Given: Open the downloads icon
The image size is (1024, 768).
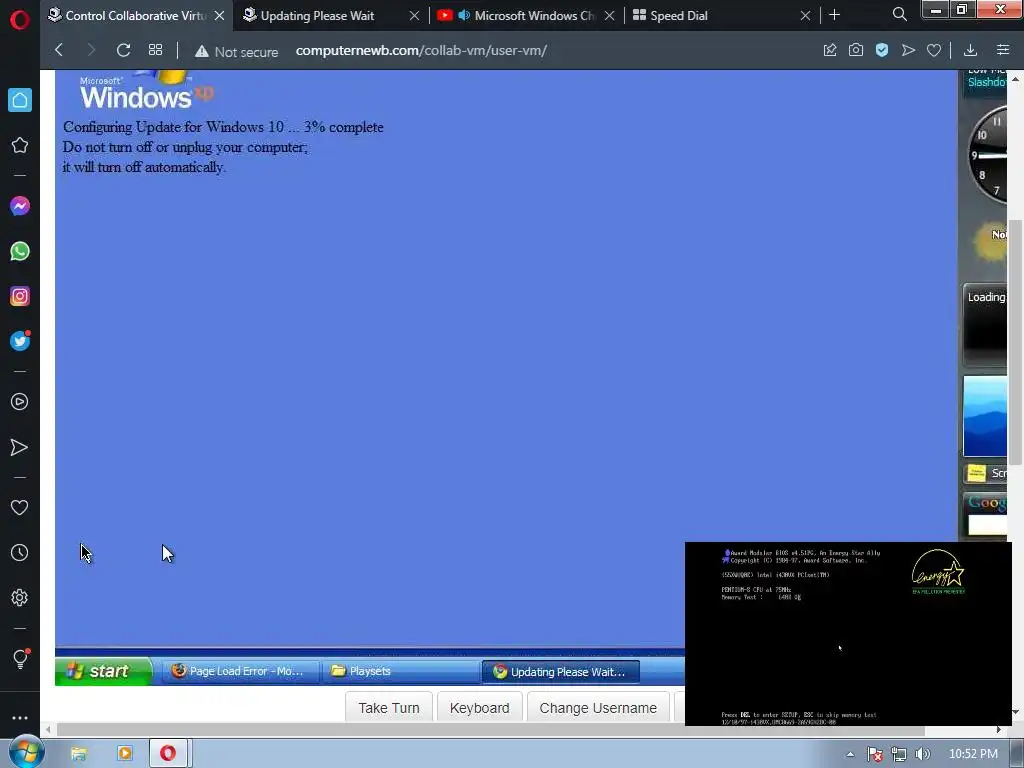Looking at the screenshot, I should (x=970, y=50).
